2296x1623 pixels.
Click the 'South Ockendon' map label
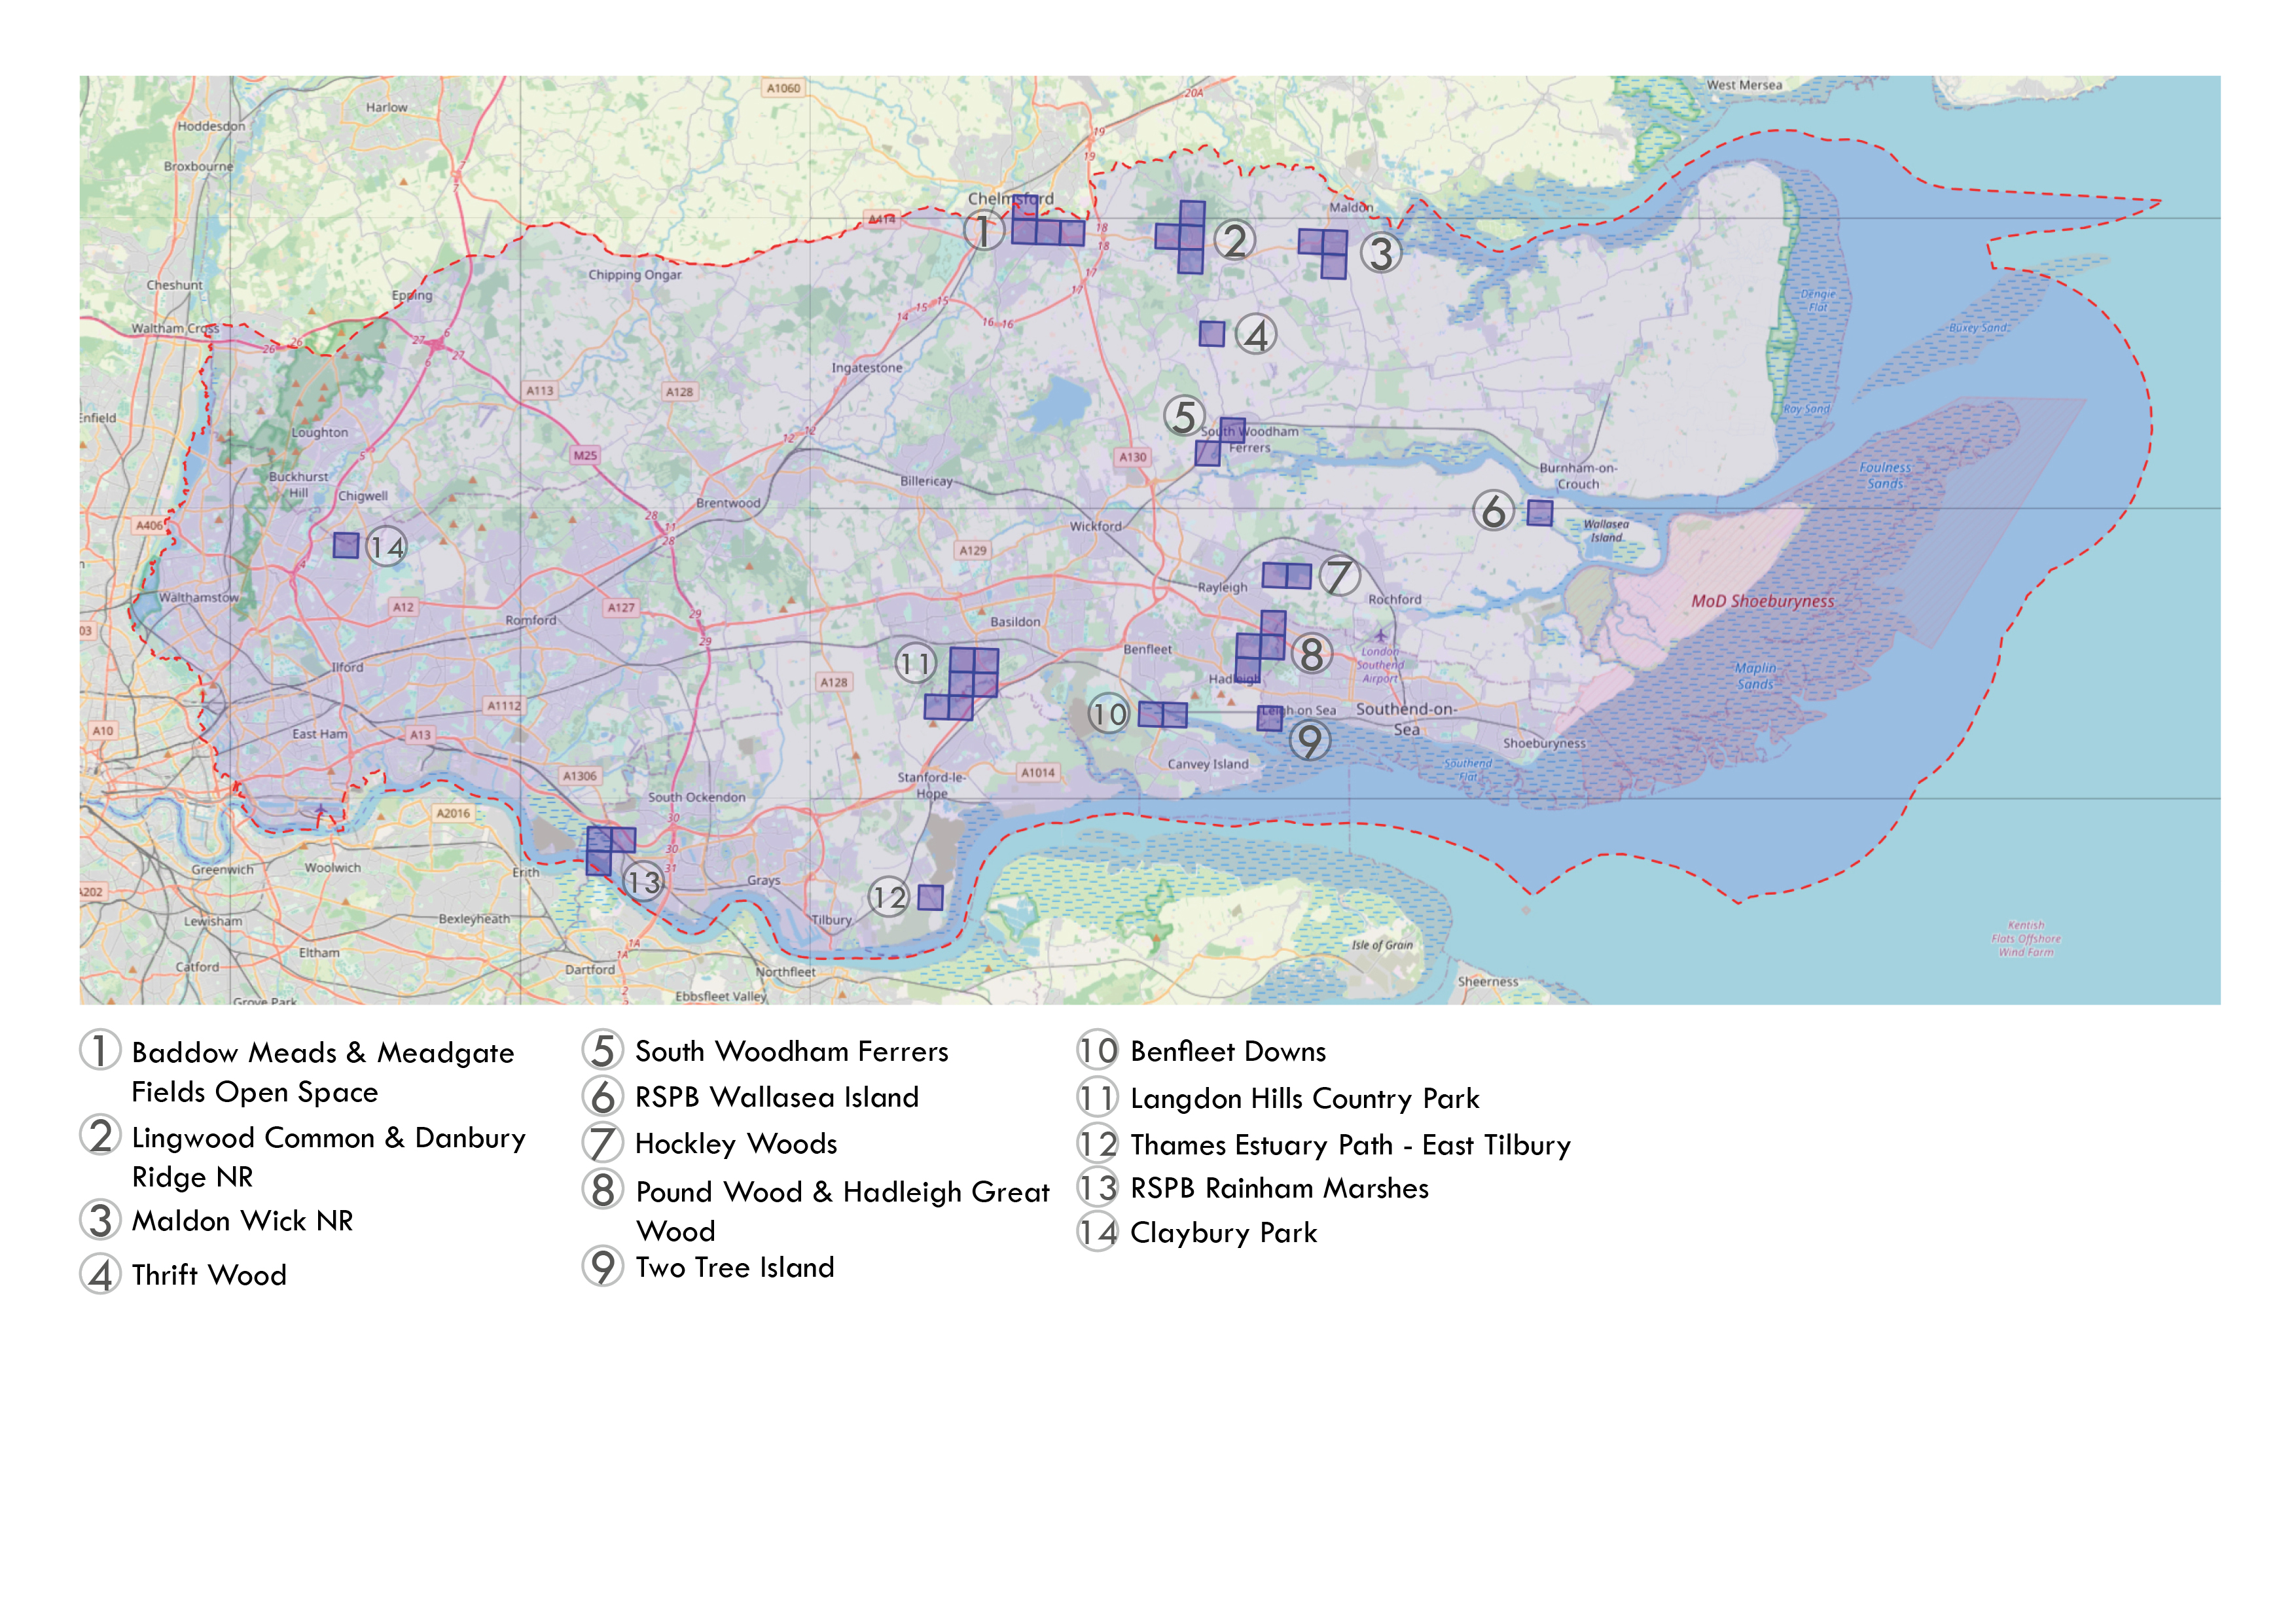(697, 797)
